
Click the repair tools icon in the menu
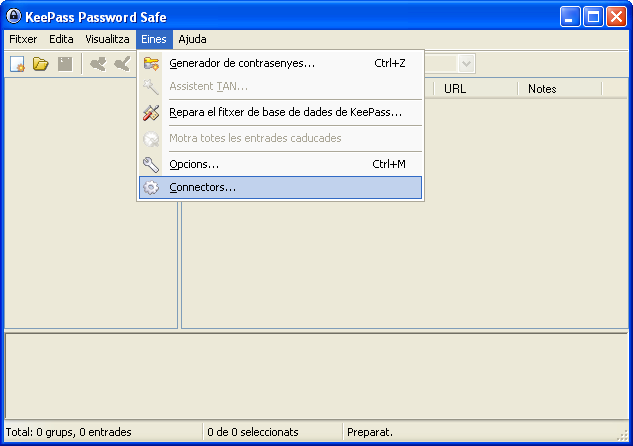click(x=151, y=113)
